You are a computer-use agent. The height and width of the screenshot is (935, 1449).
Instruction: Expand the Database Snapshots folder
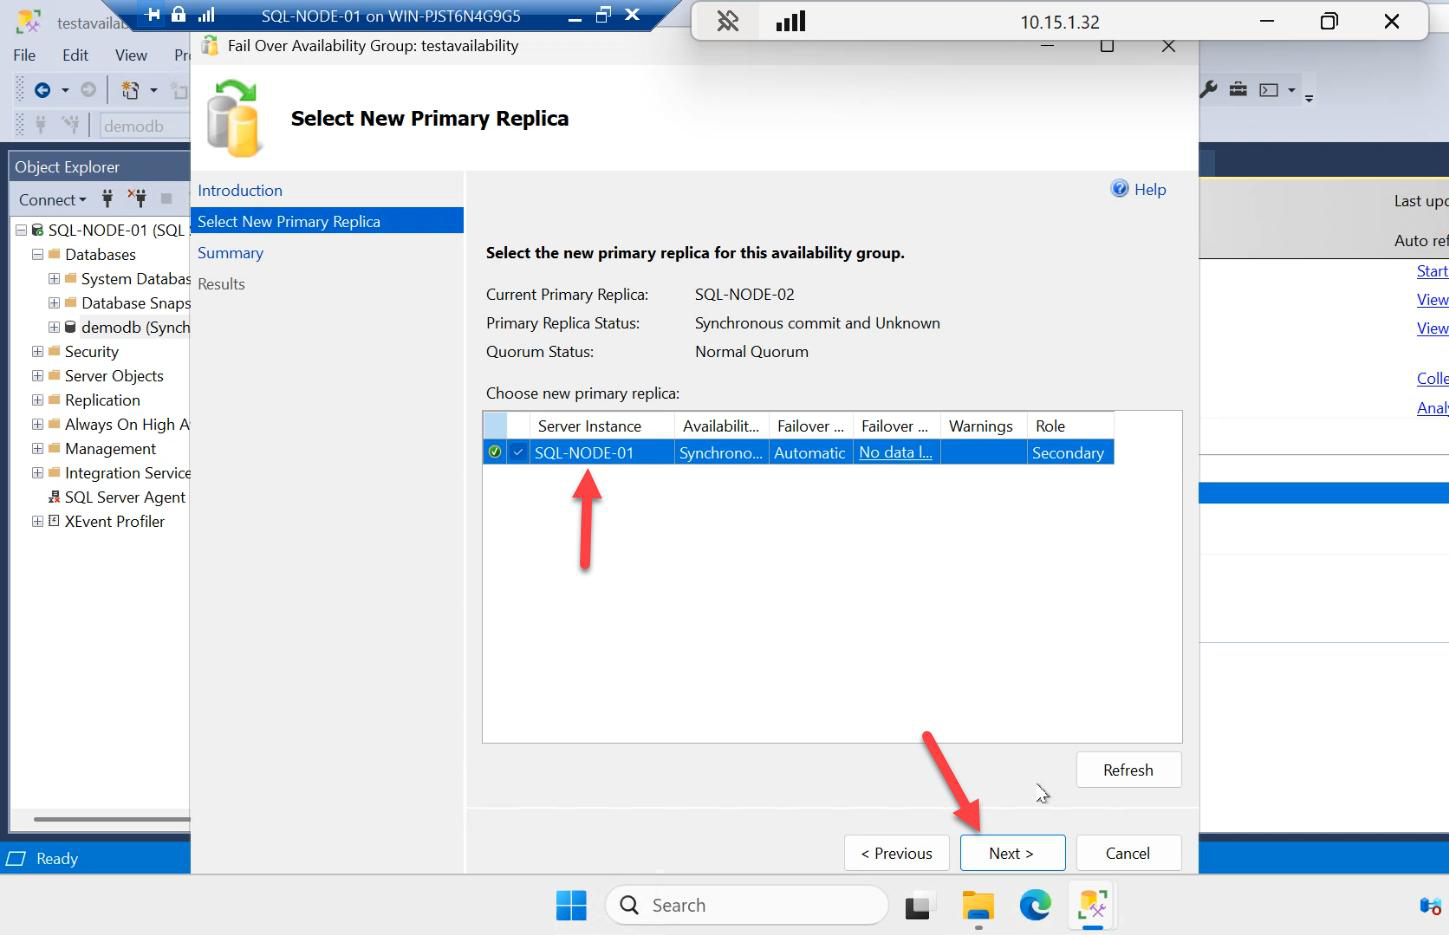(54, 302)
